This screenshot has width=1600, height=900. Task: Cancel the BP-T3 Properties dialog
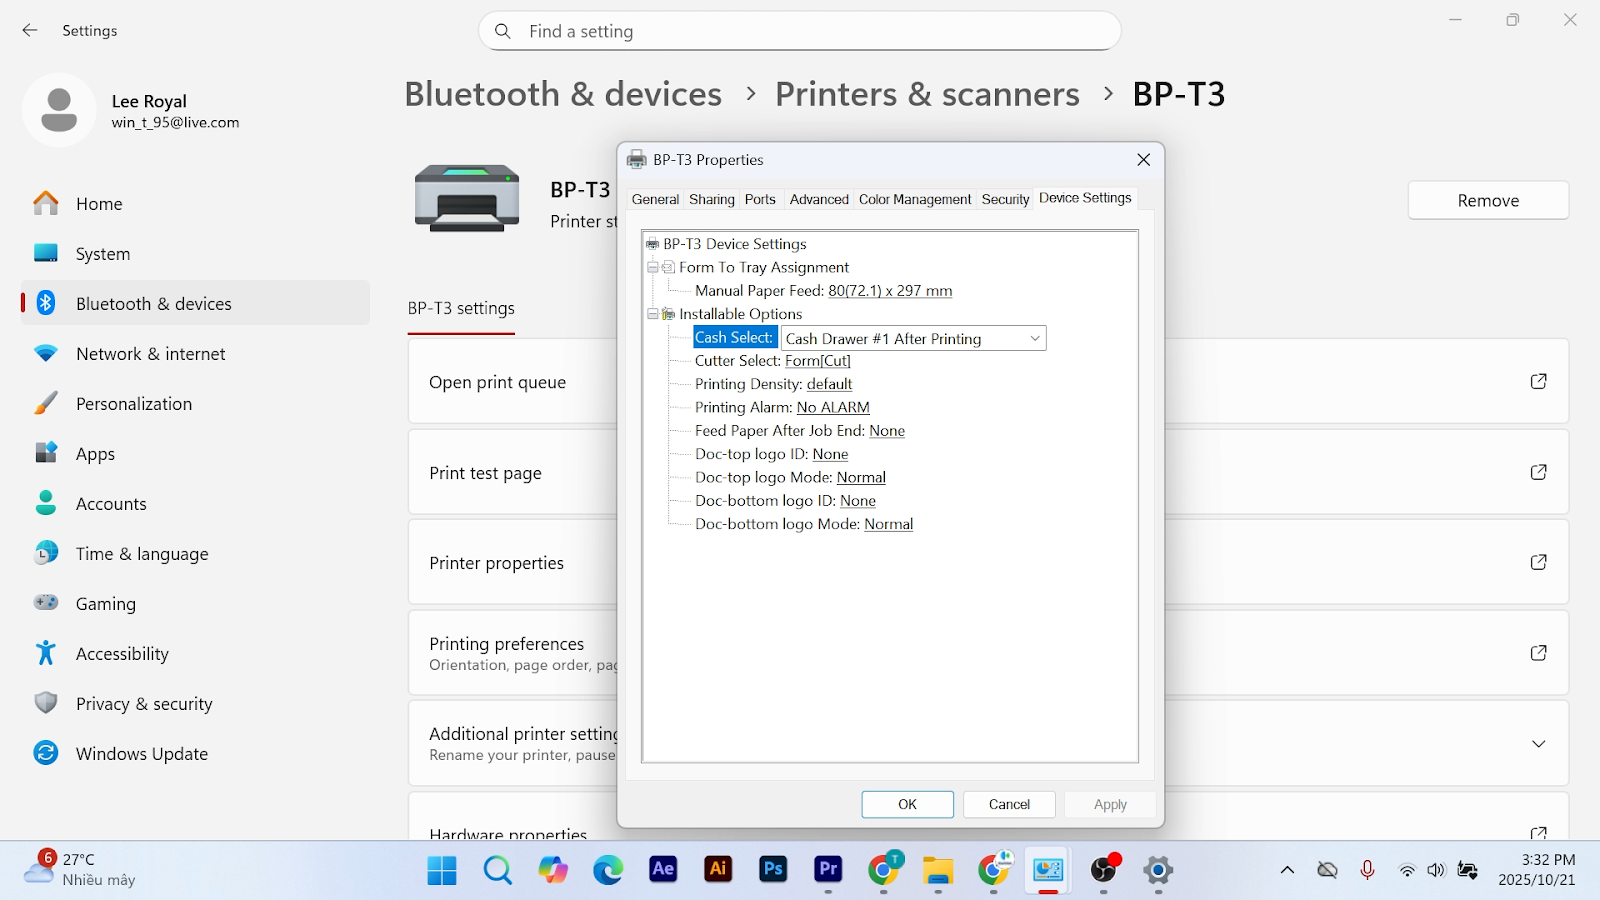pos(1009,804)
